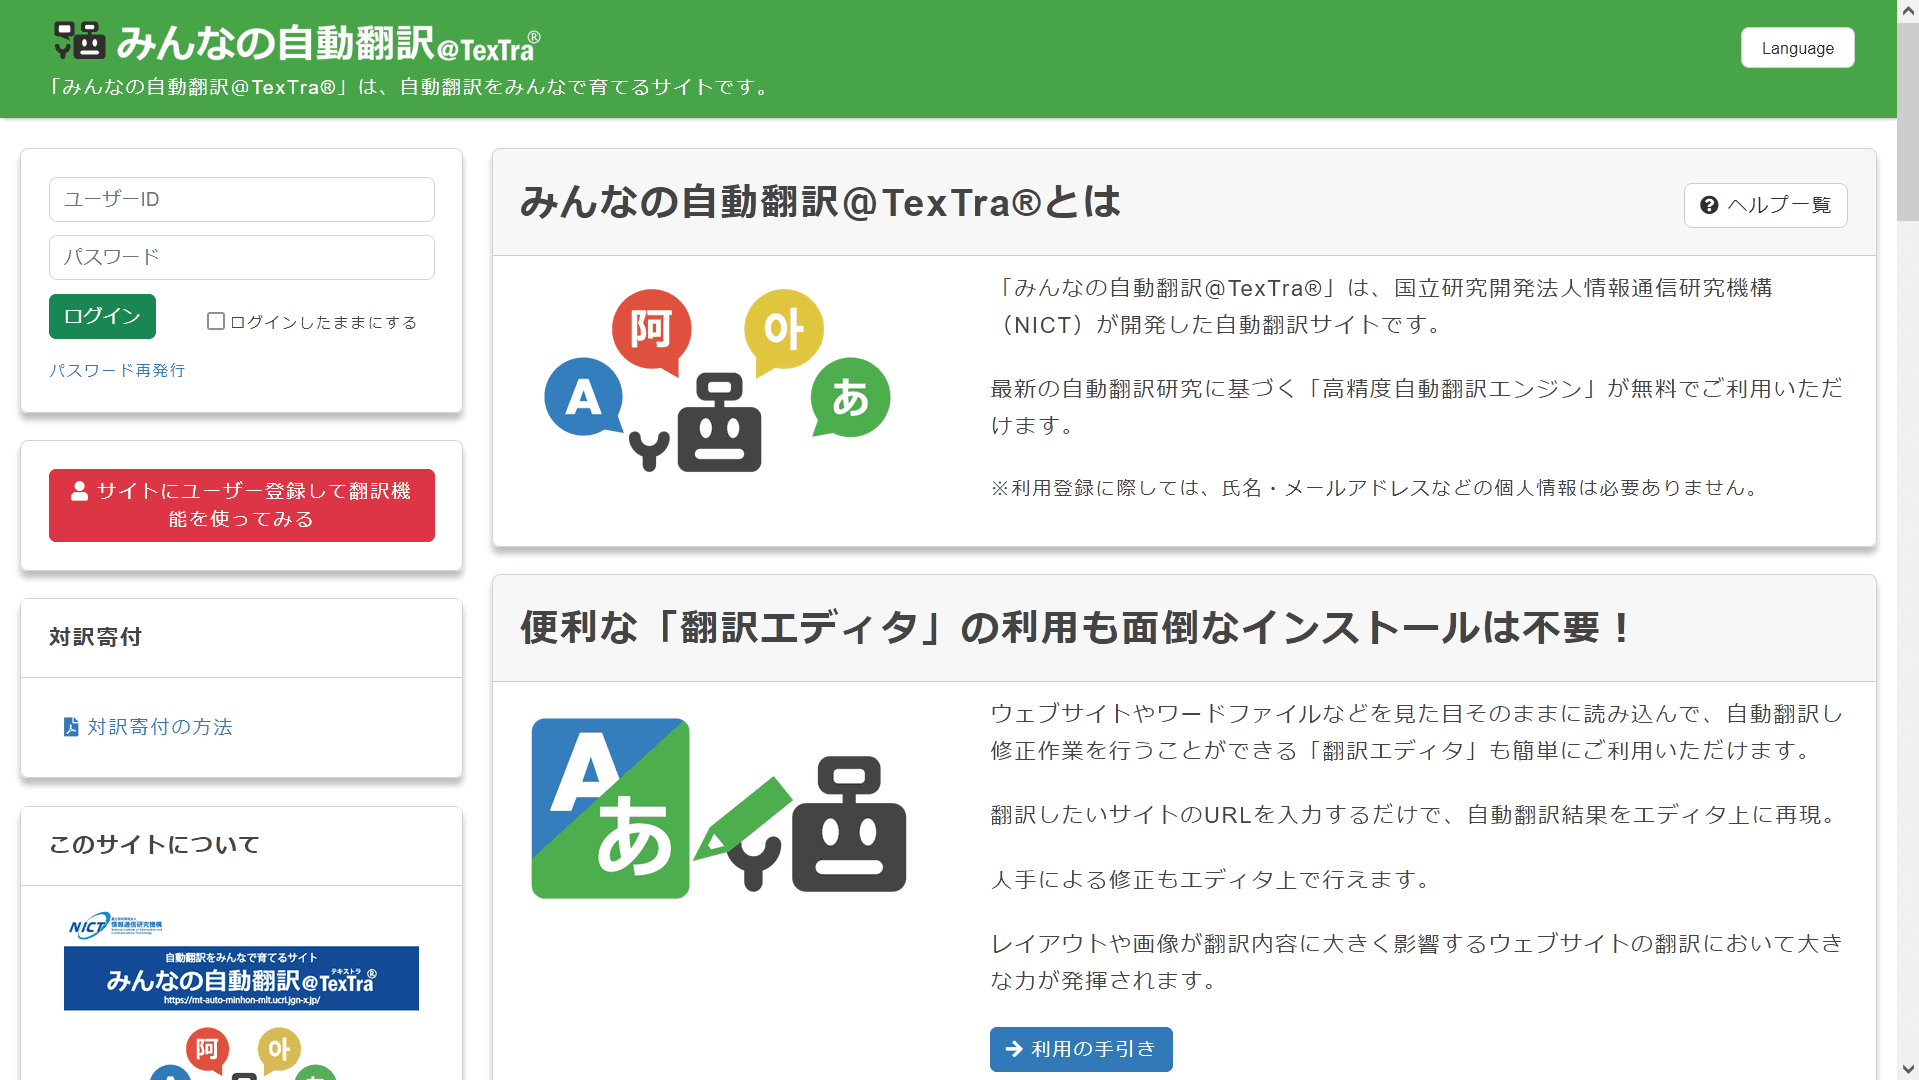Click the green ログイン button
This screenshot has height=1080, width=1919.
102,316
